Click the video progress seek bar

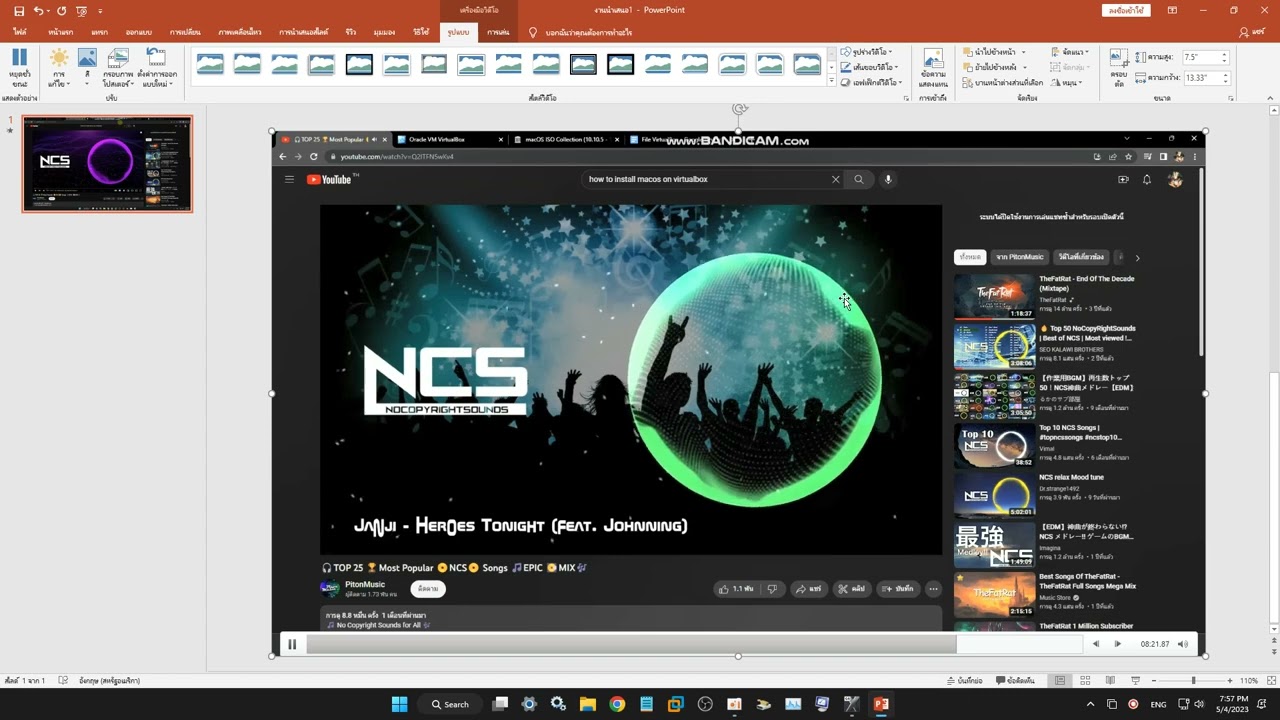click(694, 645)
